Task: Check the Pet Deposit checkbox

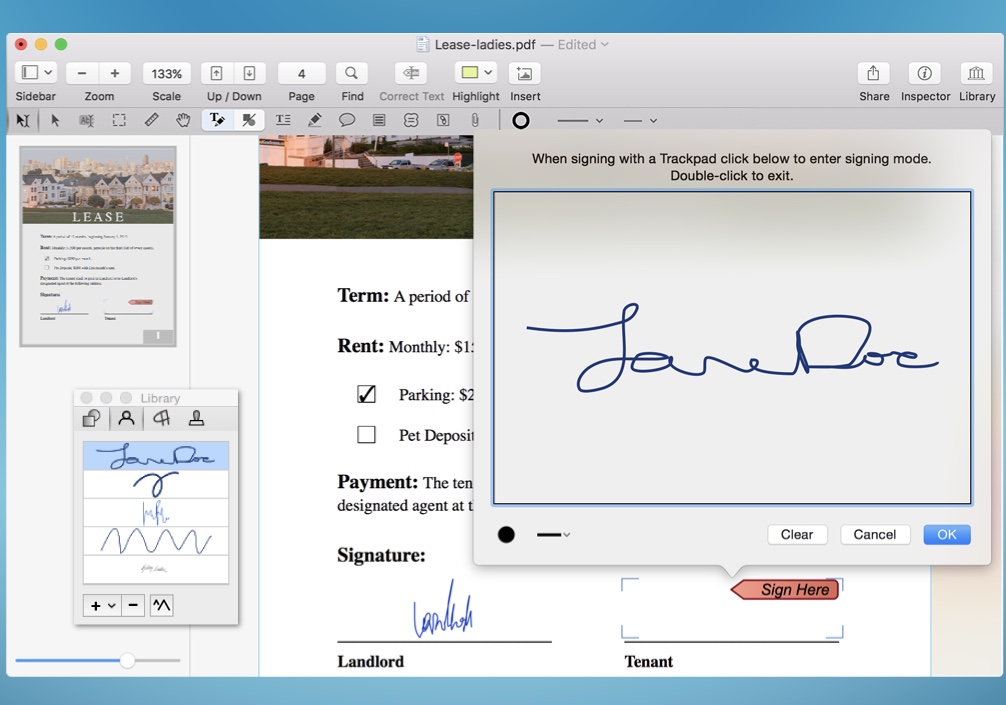Action: coord(366,435)
